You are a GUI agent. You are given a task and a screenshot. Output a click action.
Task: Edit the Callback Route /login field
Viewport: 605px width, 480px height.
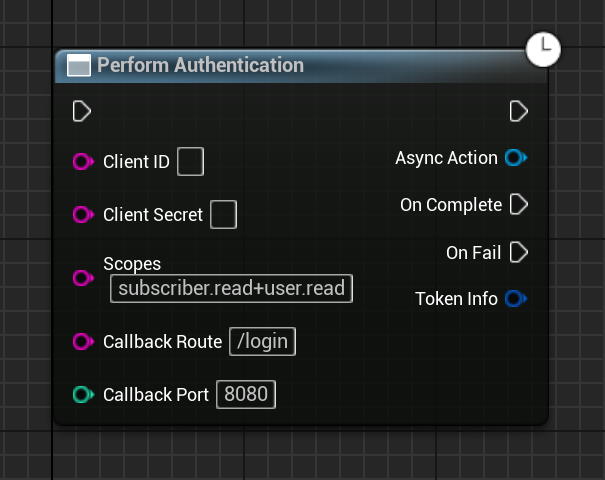[263, 341]
